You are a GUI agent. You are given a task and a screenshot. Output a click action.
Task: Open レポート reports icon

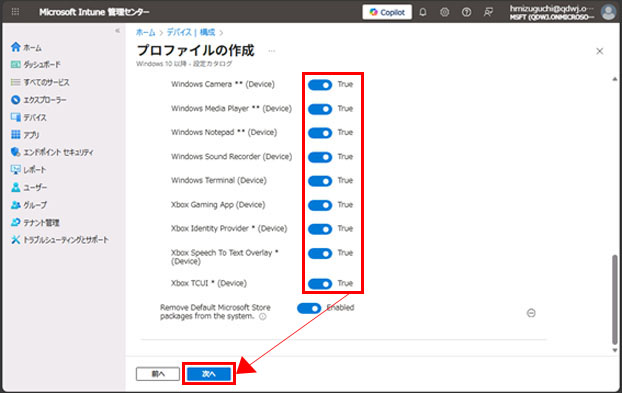(15, 169)
